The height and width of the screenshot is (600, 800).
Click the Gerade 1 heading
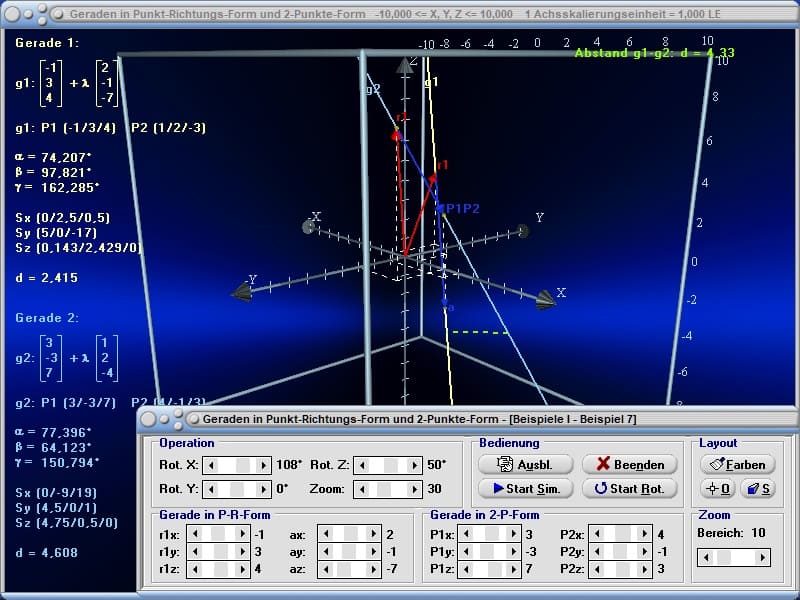coord(47,43)
